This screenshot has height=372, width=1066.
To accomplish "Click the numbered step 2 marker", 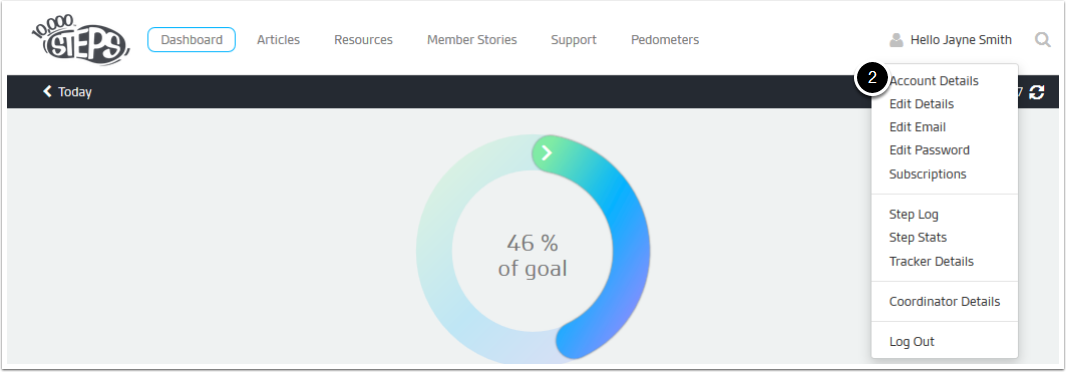I will 873,80.
